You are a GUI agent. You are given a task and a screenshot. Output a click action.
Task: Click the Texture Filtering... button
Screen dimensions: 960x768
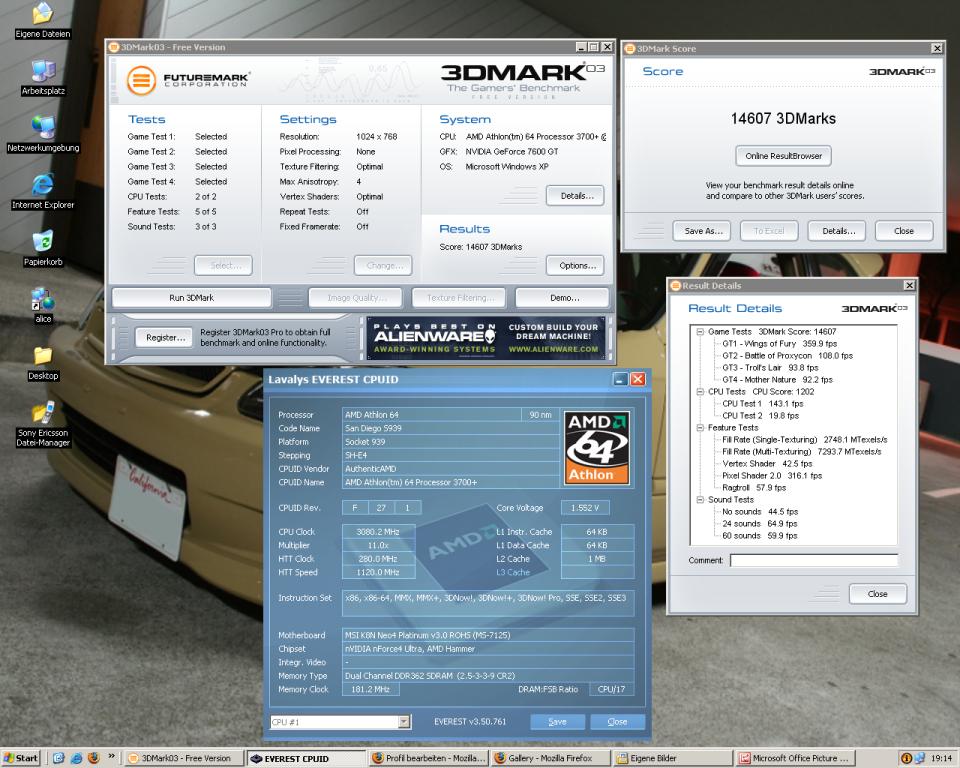point(459,298)
